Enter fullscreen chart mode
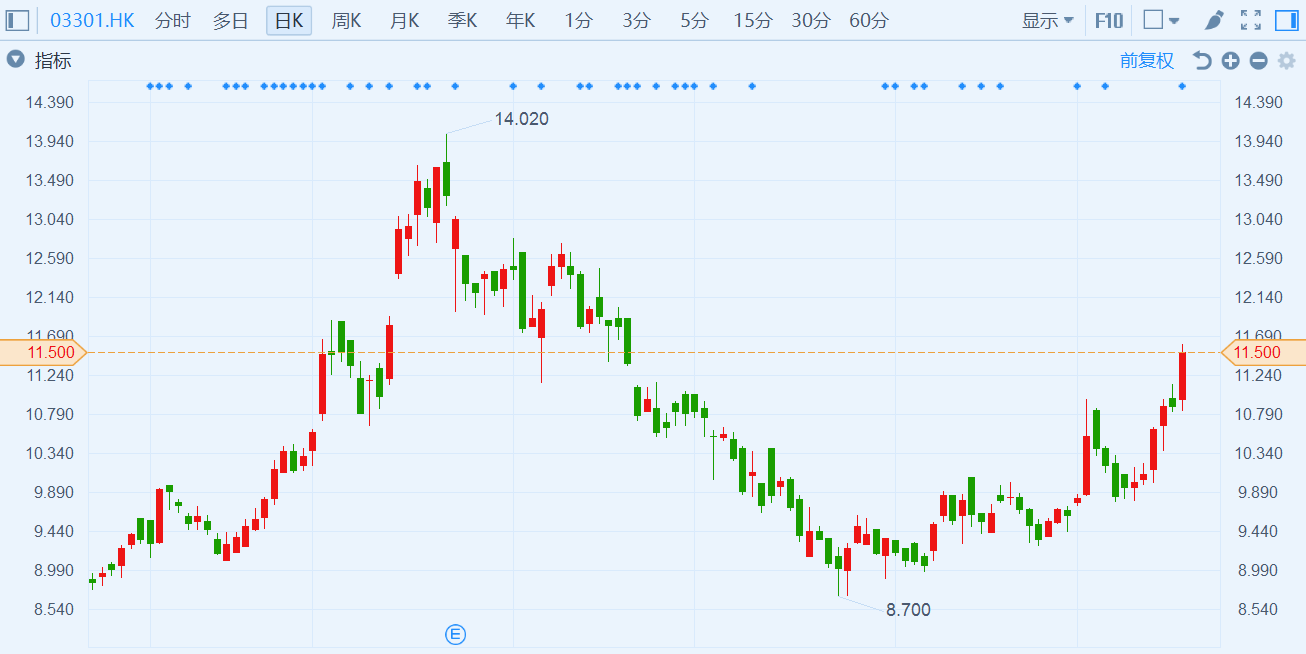Image resolution: width=1306 pixels, height=654 pixels. pyautogui.click(x=1250, y=20)
